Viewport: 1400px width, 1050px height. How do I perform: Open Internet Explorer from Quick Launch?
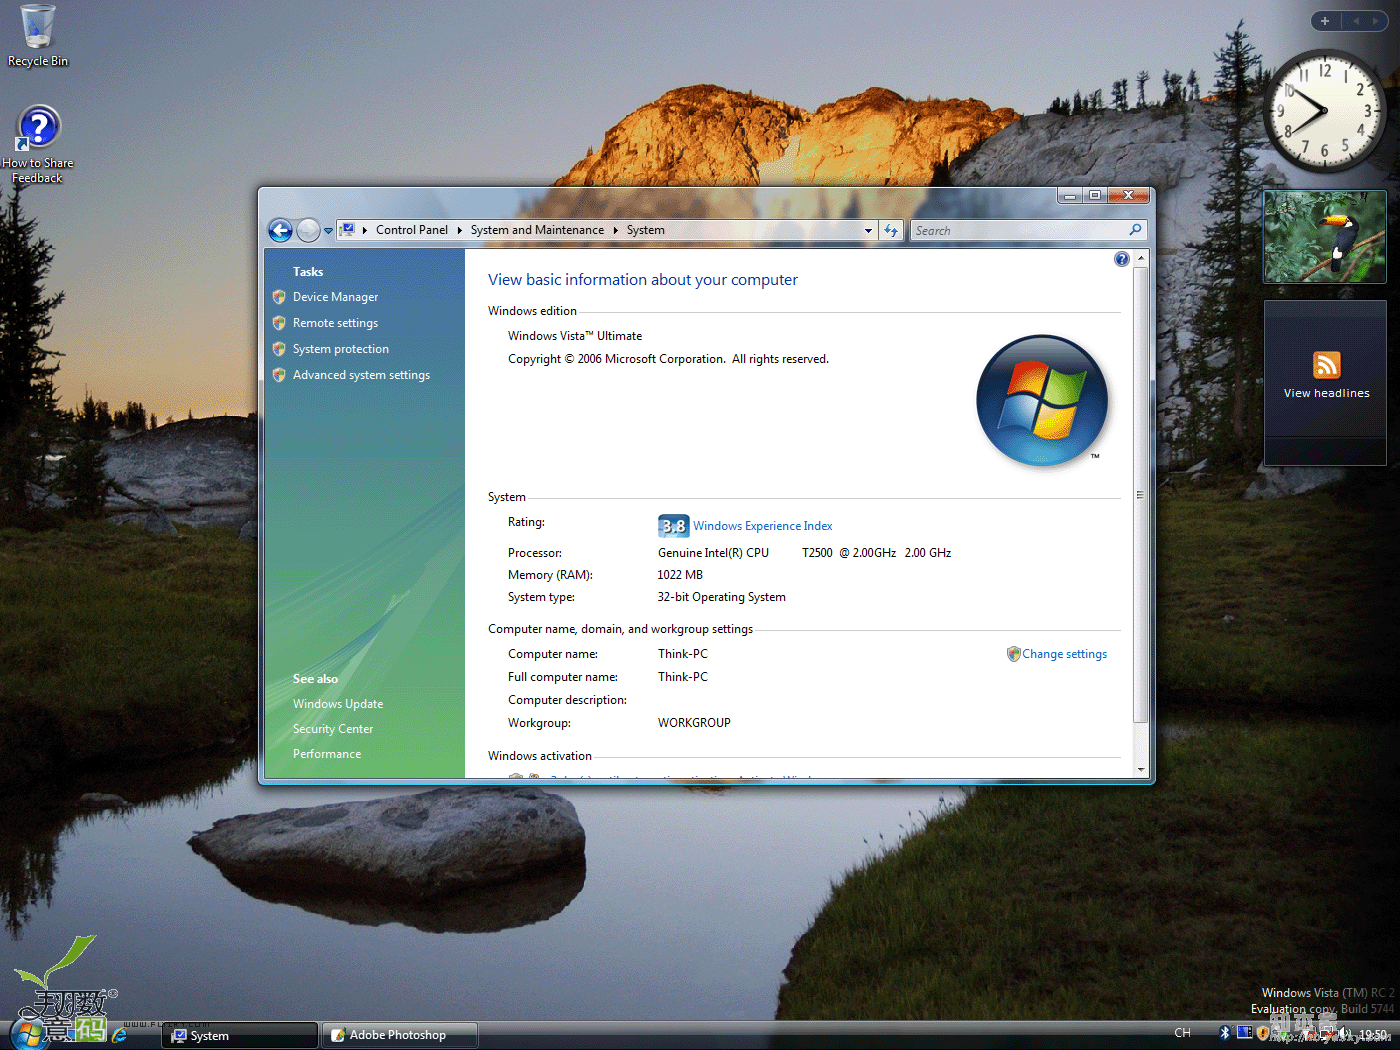[x=120, y=1035]
